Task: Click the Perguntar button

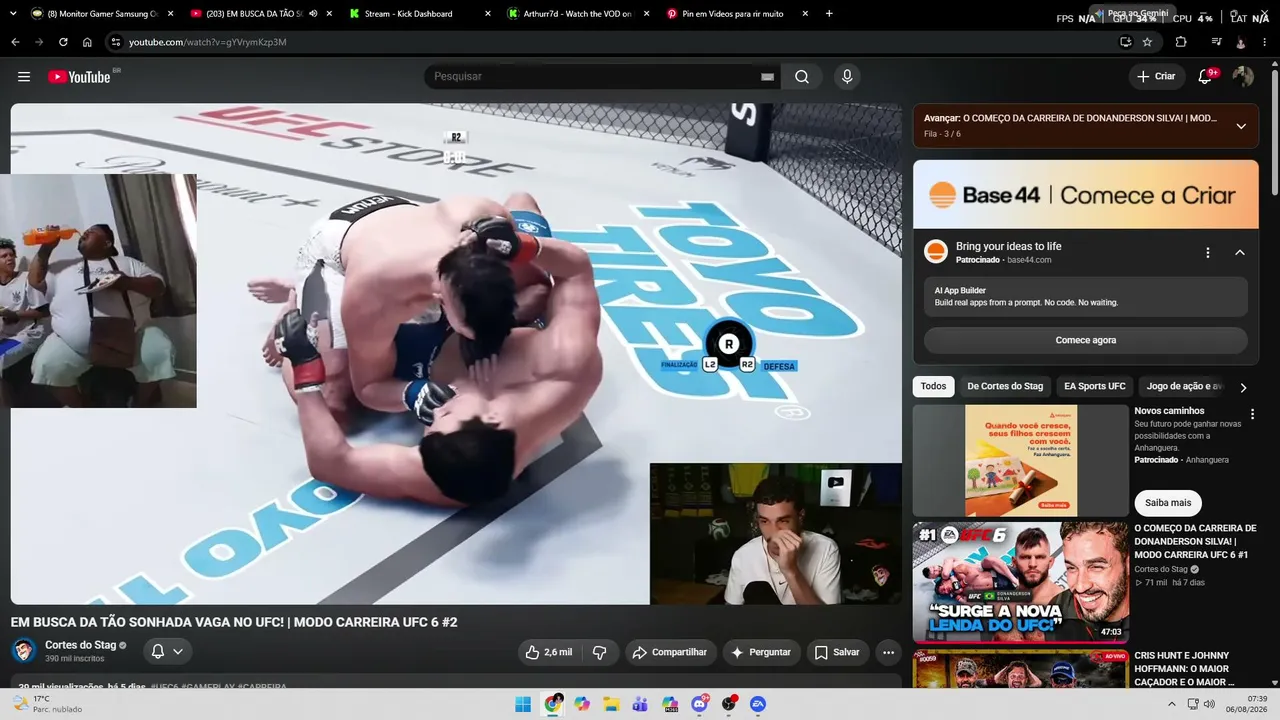Action: coord(761,652)
